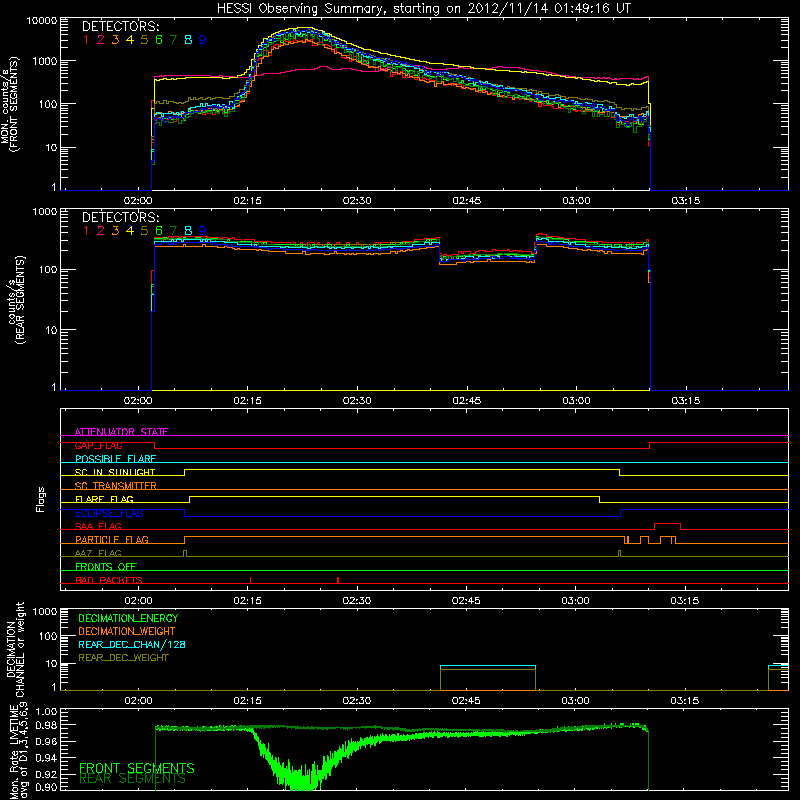
Task: Click 0.92 tick on livetime axis
Action: point(46,774)
